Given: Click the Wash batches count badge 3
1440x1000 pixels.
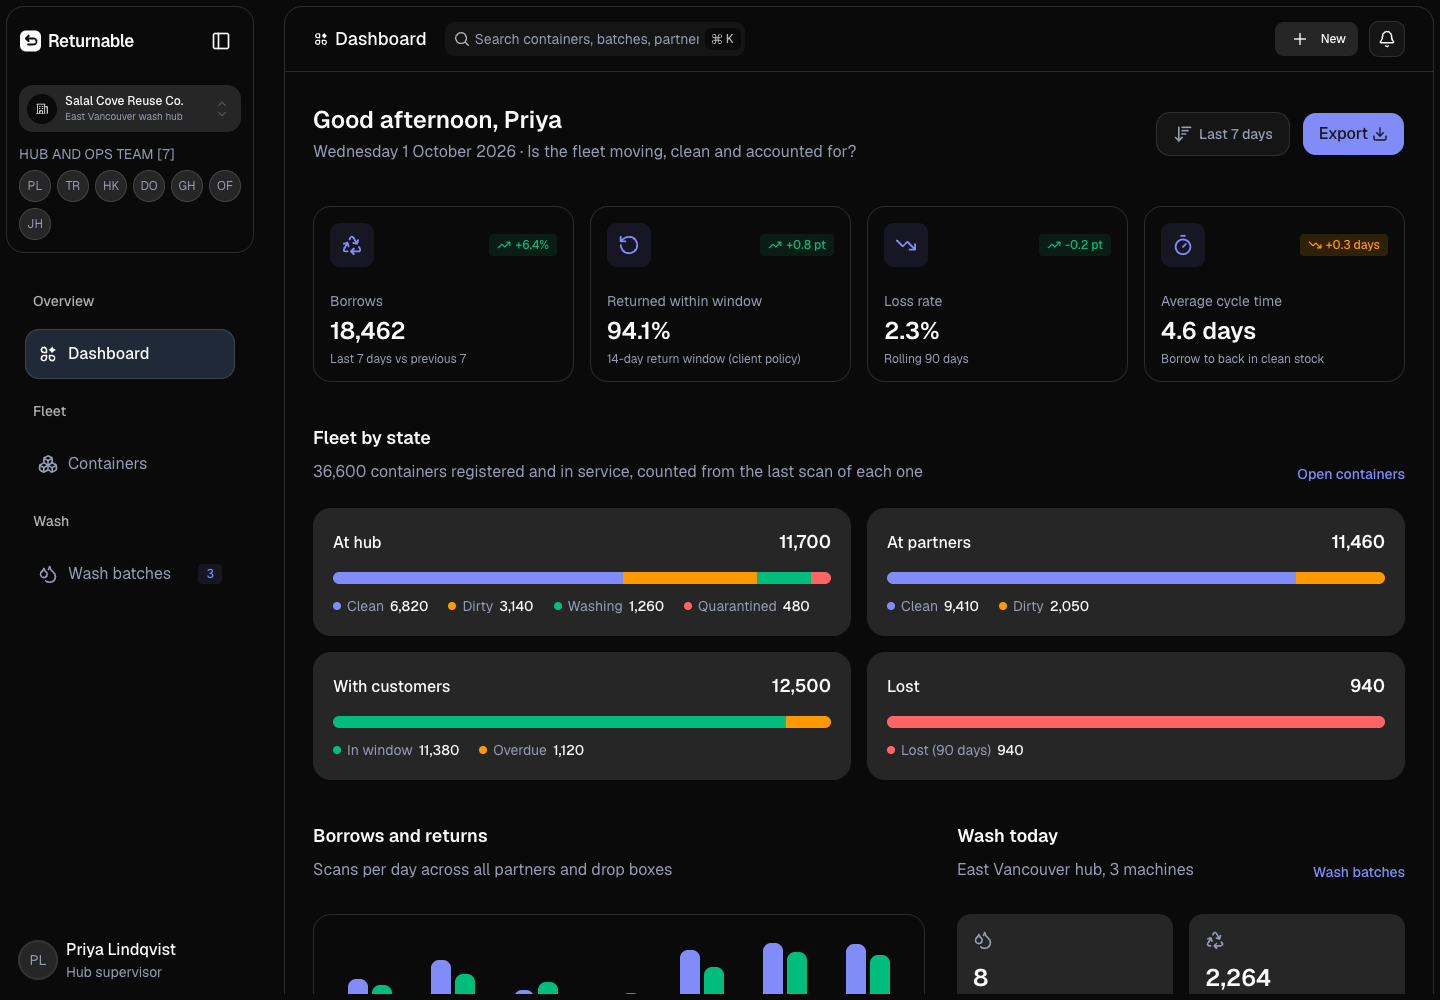Looking at the screenshot, I should (x=210, y=574).
